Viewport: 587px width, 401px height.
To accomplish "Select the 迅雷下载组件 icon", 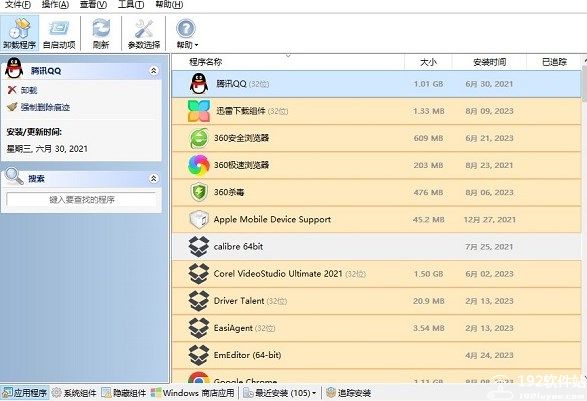I will (199, 111).
